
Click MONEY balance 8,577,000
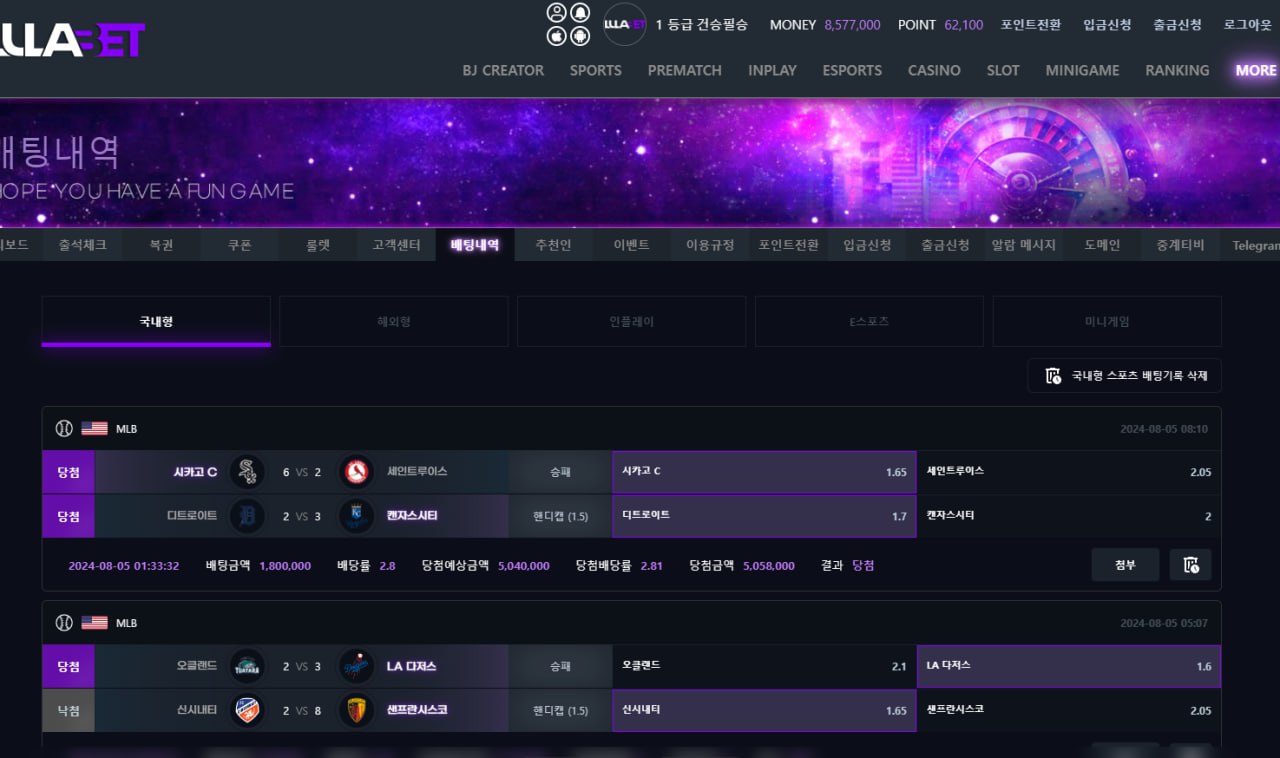pyautogui.click(x=852, y=25)
